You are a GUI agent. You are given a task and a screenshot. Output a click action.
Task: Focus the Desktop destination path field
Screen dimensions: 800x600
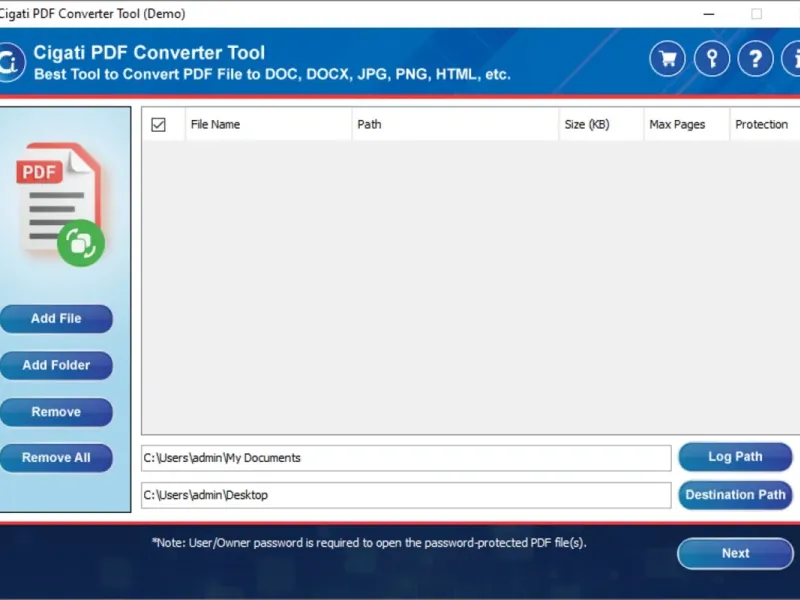(406, 495)
